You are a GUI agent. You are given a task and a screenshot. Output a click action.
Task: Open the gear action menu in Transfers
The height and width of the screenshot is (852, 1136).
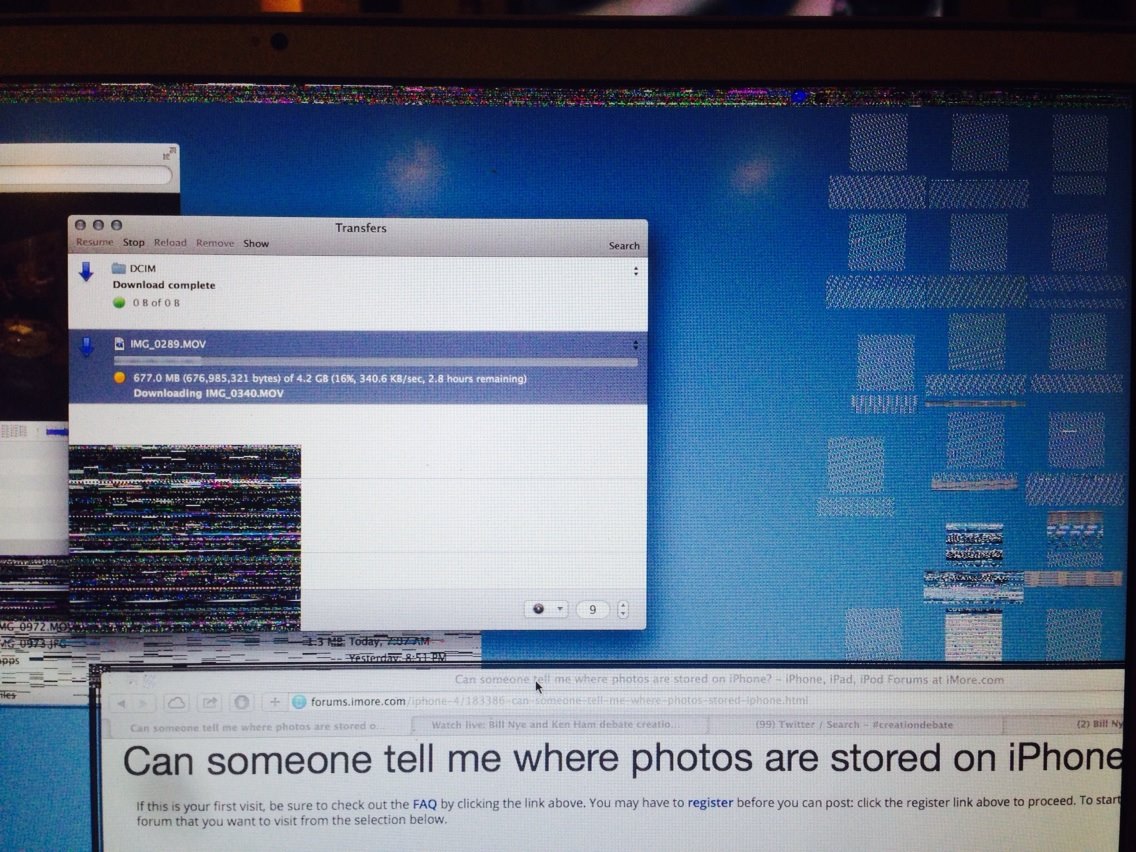(x=547, y=609)
